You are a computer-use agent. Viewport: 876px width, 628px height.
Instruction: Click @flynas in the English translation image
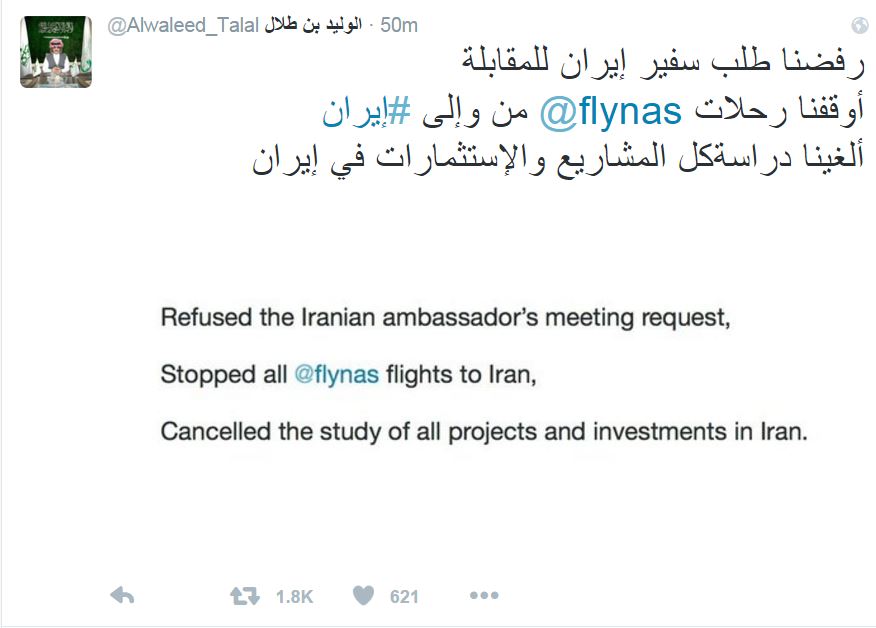click(x=337, y=376)
